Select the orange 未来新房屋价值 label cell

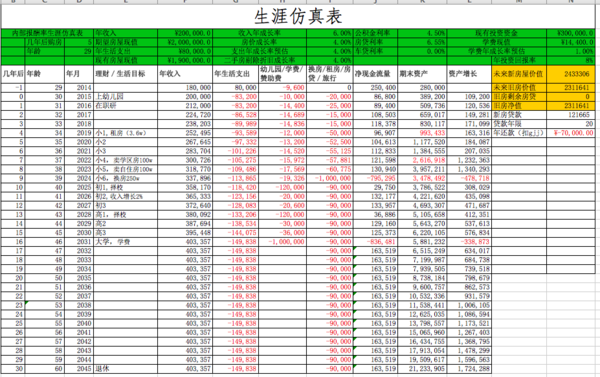(x=519, y=74)
